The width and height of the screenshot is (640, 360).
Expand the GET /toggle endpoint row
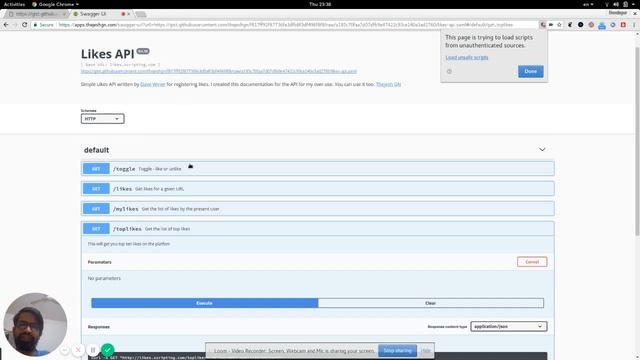(x=318, y=169)
